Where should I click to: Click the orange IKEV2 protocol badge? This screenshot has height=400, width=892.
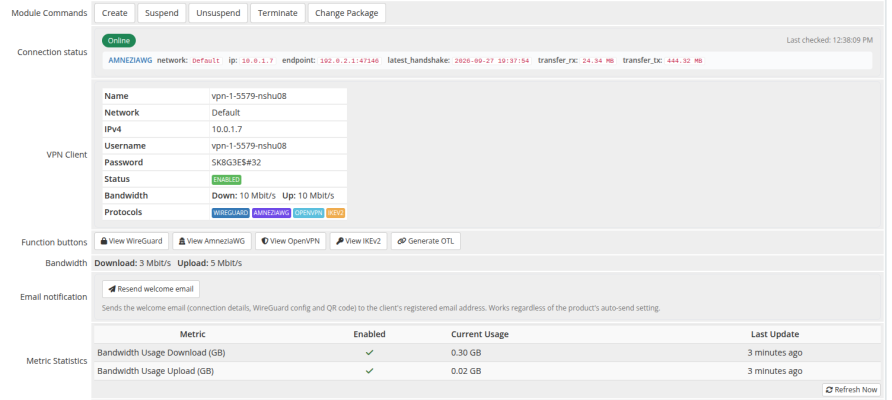click(x=336, y=213)
